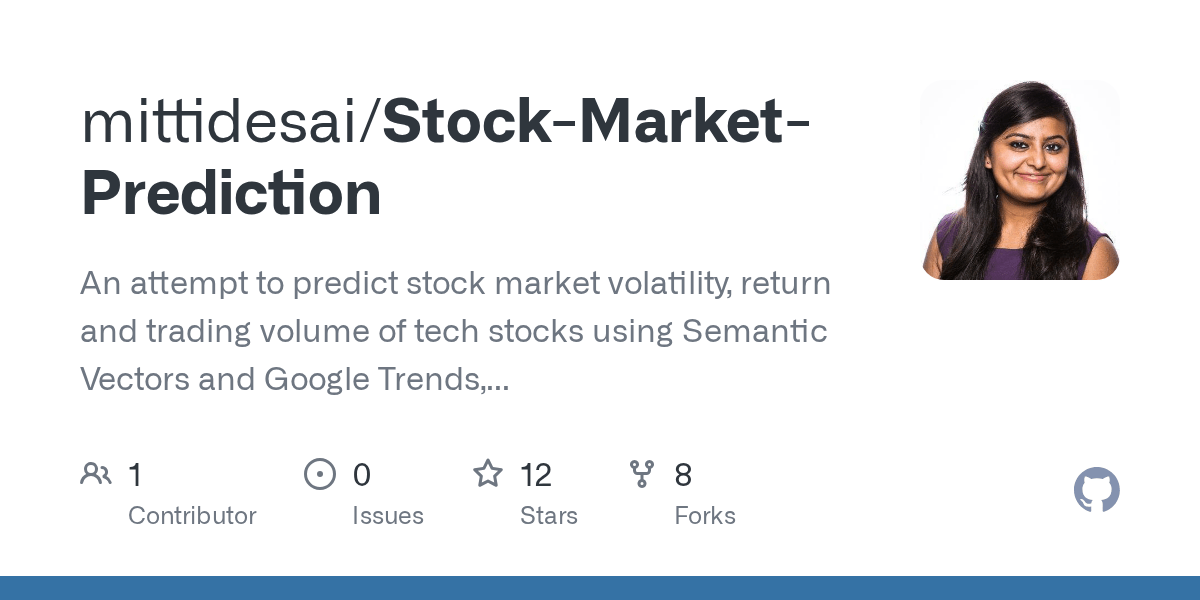Select the Forks label

coord(705,516)
